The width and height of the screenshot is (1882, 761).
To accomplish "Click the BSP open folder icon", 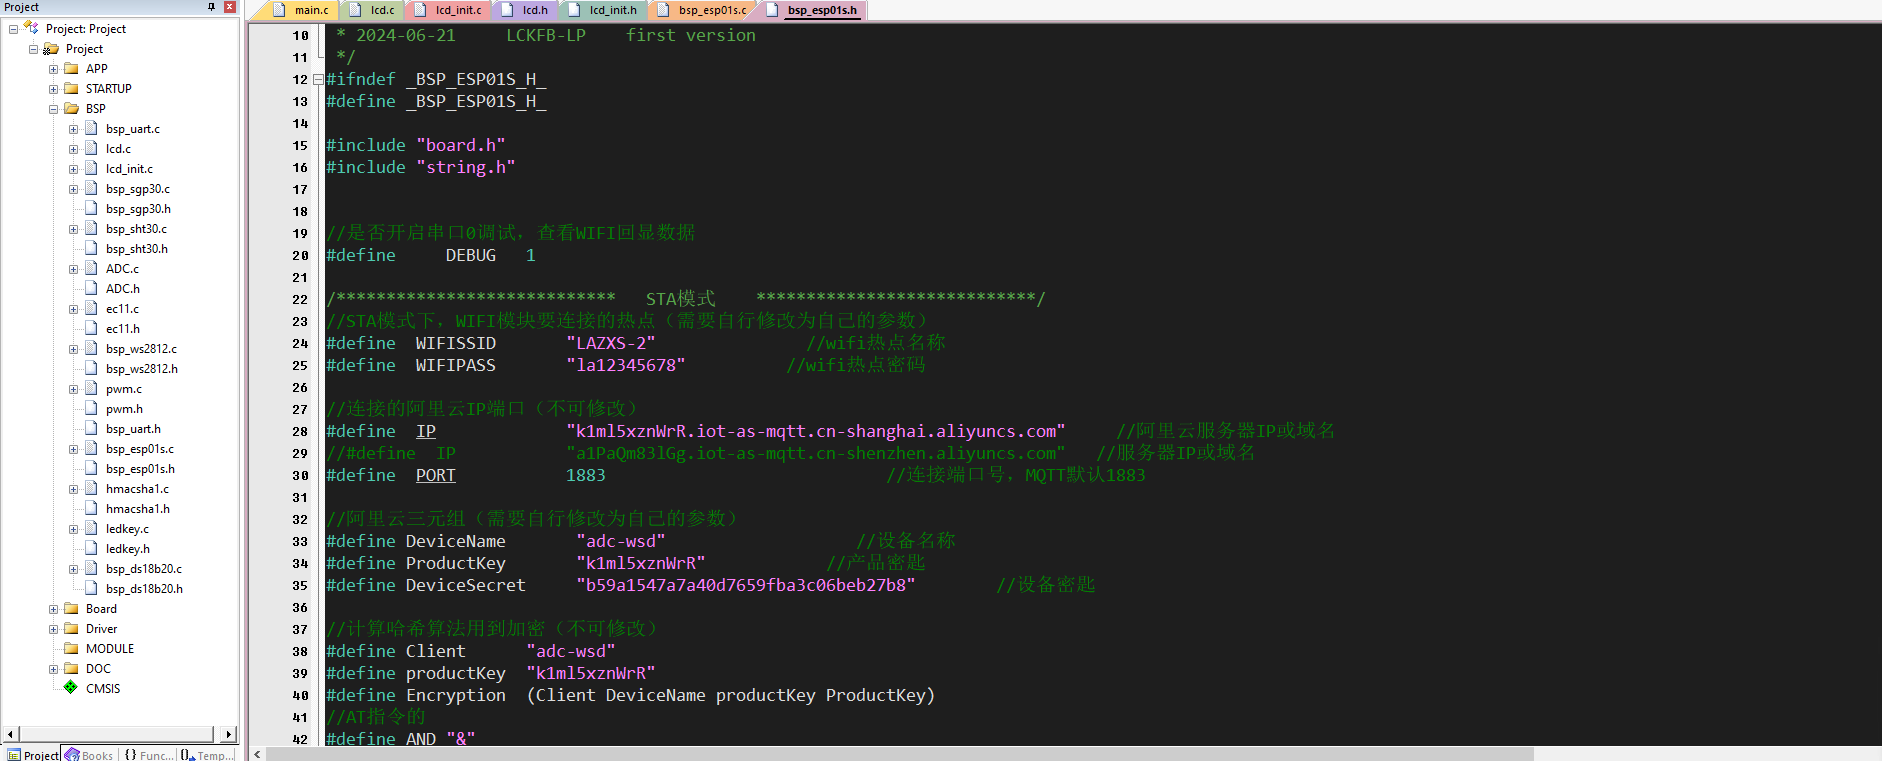I will click(71, 109).
